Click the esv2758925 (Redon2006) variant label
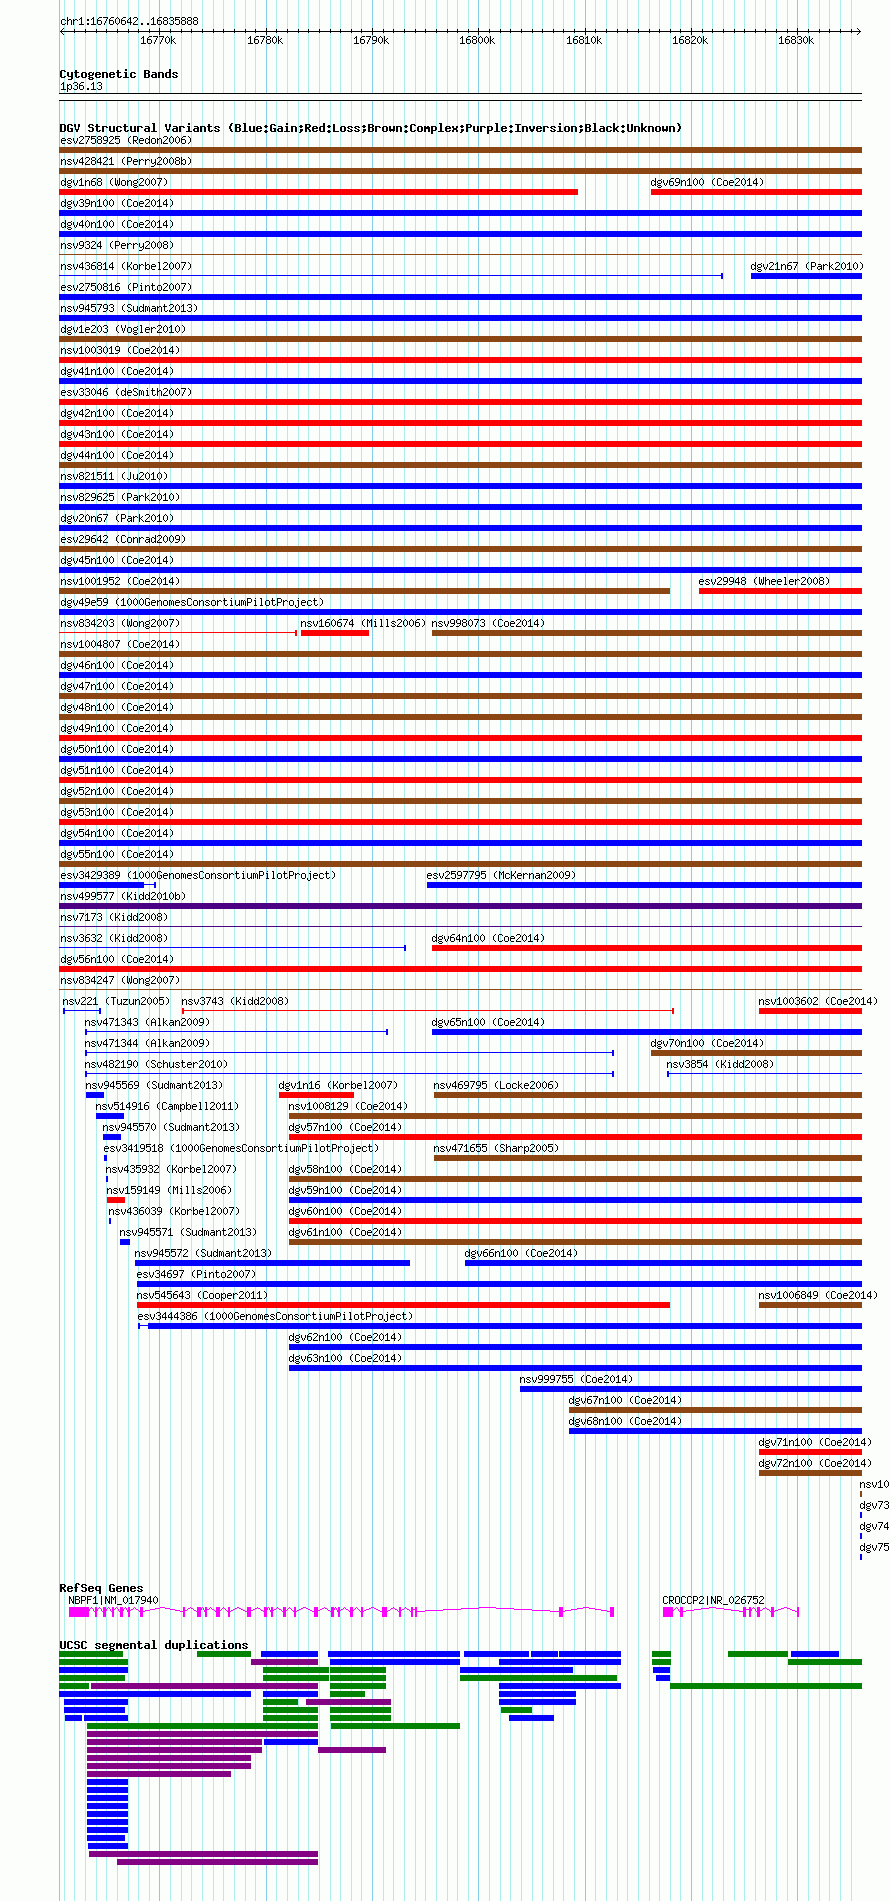This screenshot has height=1901, width=890. click(126, 141)
